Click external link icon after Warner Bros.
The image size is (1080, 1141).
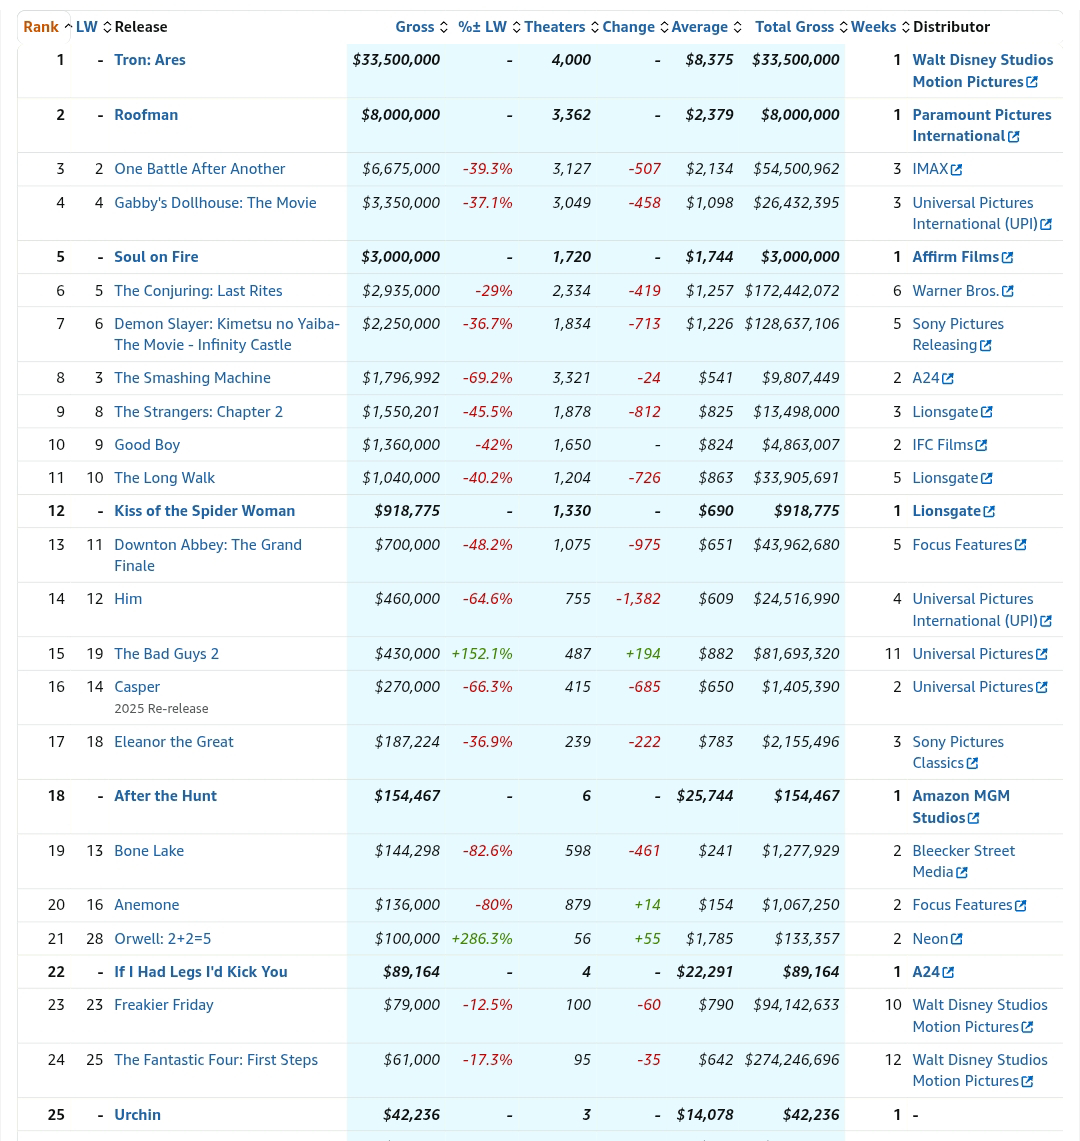tap(1007, 291)
